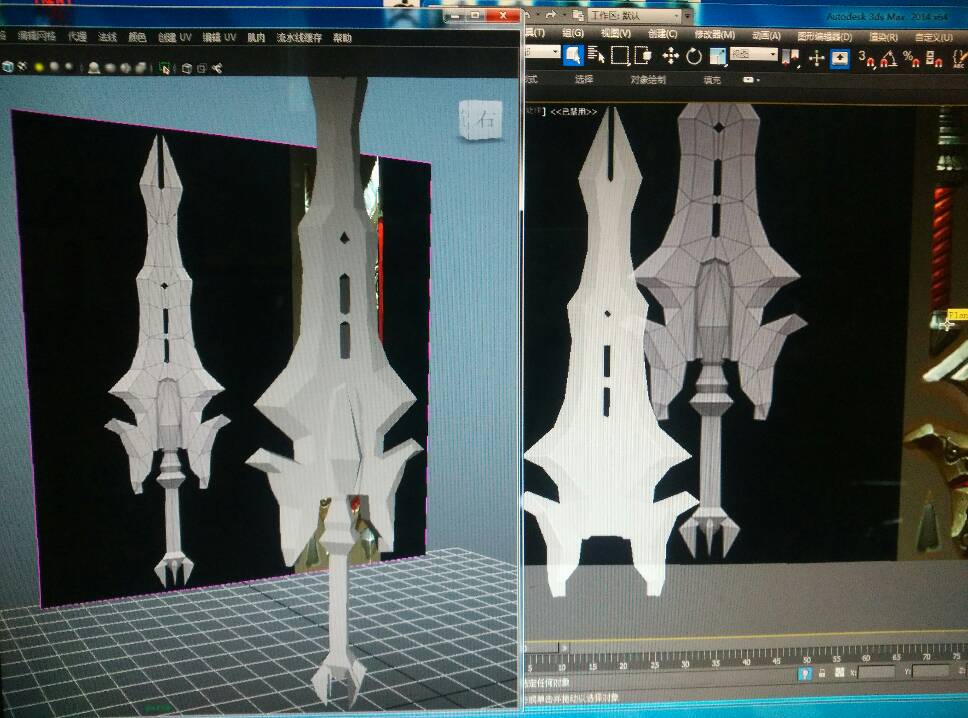This screenshot has height=718, width=968.
Task: Toggle the Percent Snap icon
Action: tap(911, 59)
